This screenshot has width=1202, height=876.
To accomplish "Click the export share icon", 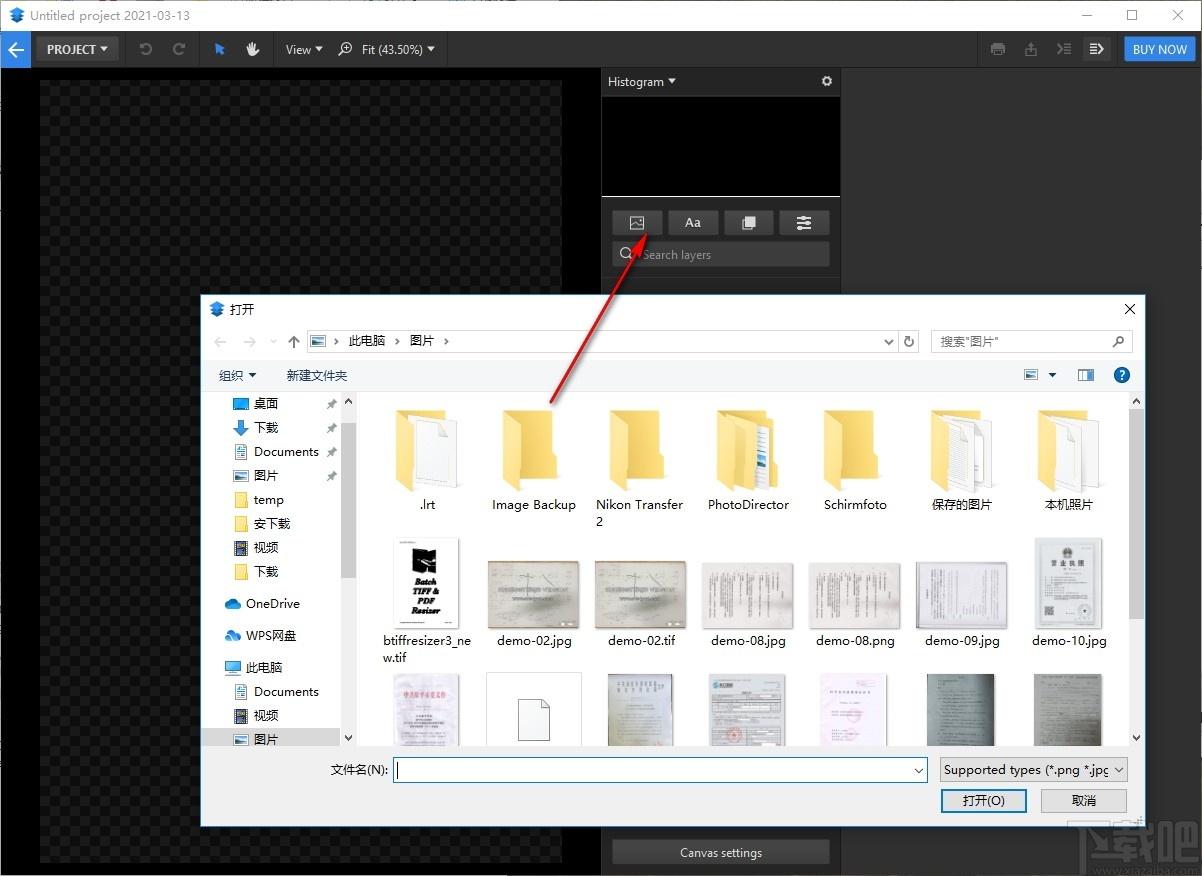I will point(1031,49).
